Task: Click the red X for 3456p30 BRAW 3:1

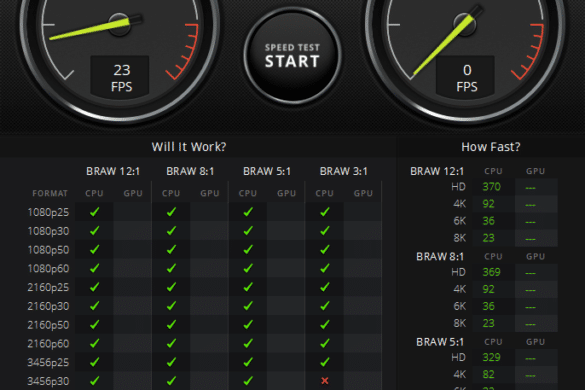Action: tap(325, 381)
